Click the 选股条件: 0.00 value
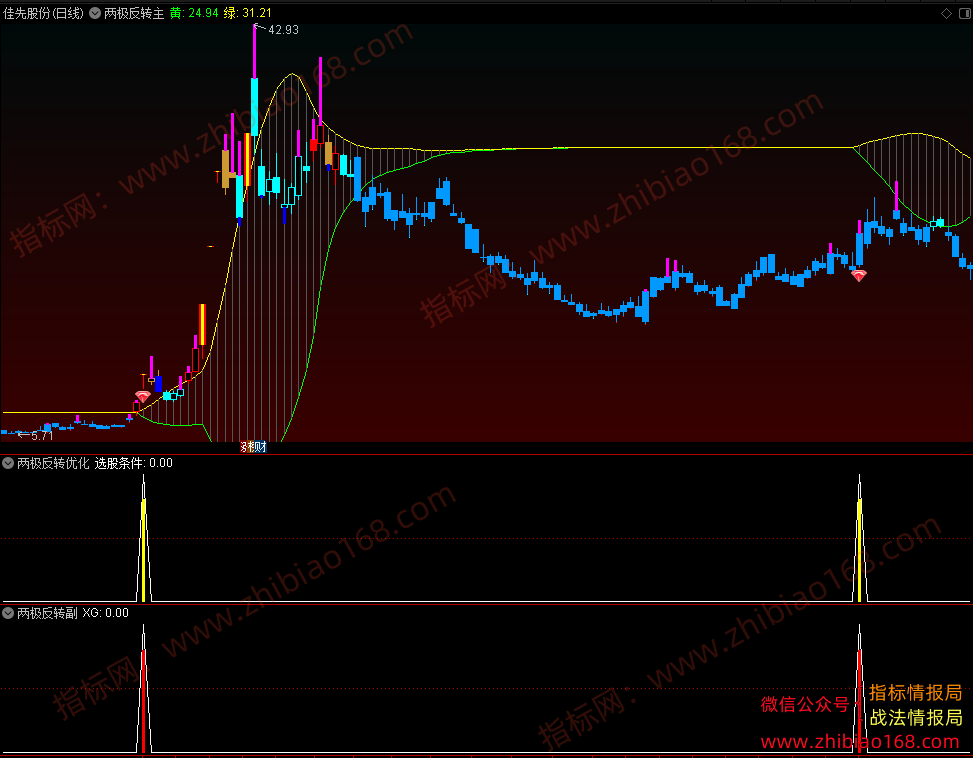973x758 pixels. click(133, 463)
